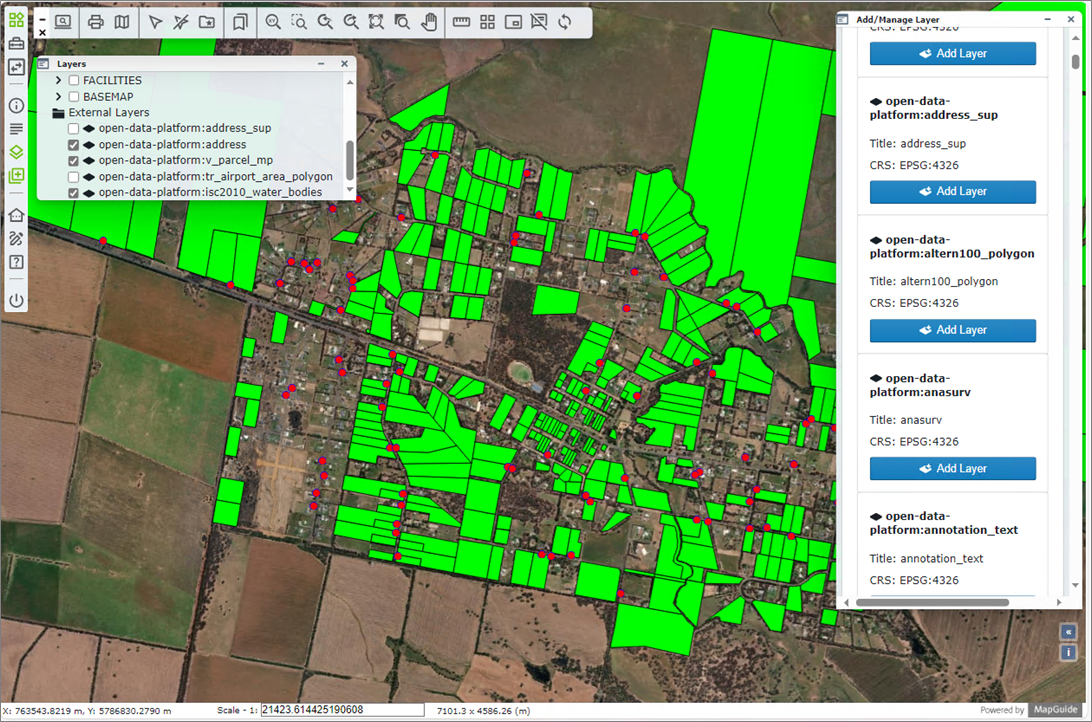Choose the Select arrow tool
Screen dimensions: 1092x722
[x=155, y=22]
